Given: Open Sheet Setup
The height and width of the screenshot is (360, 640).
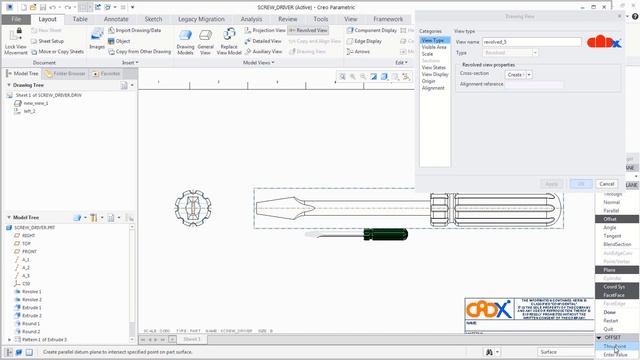Looking at the screenshot, I should coord(47,41).
